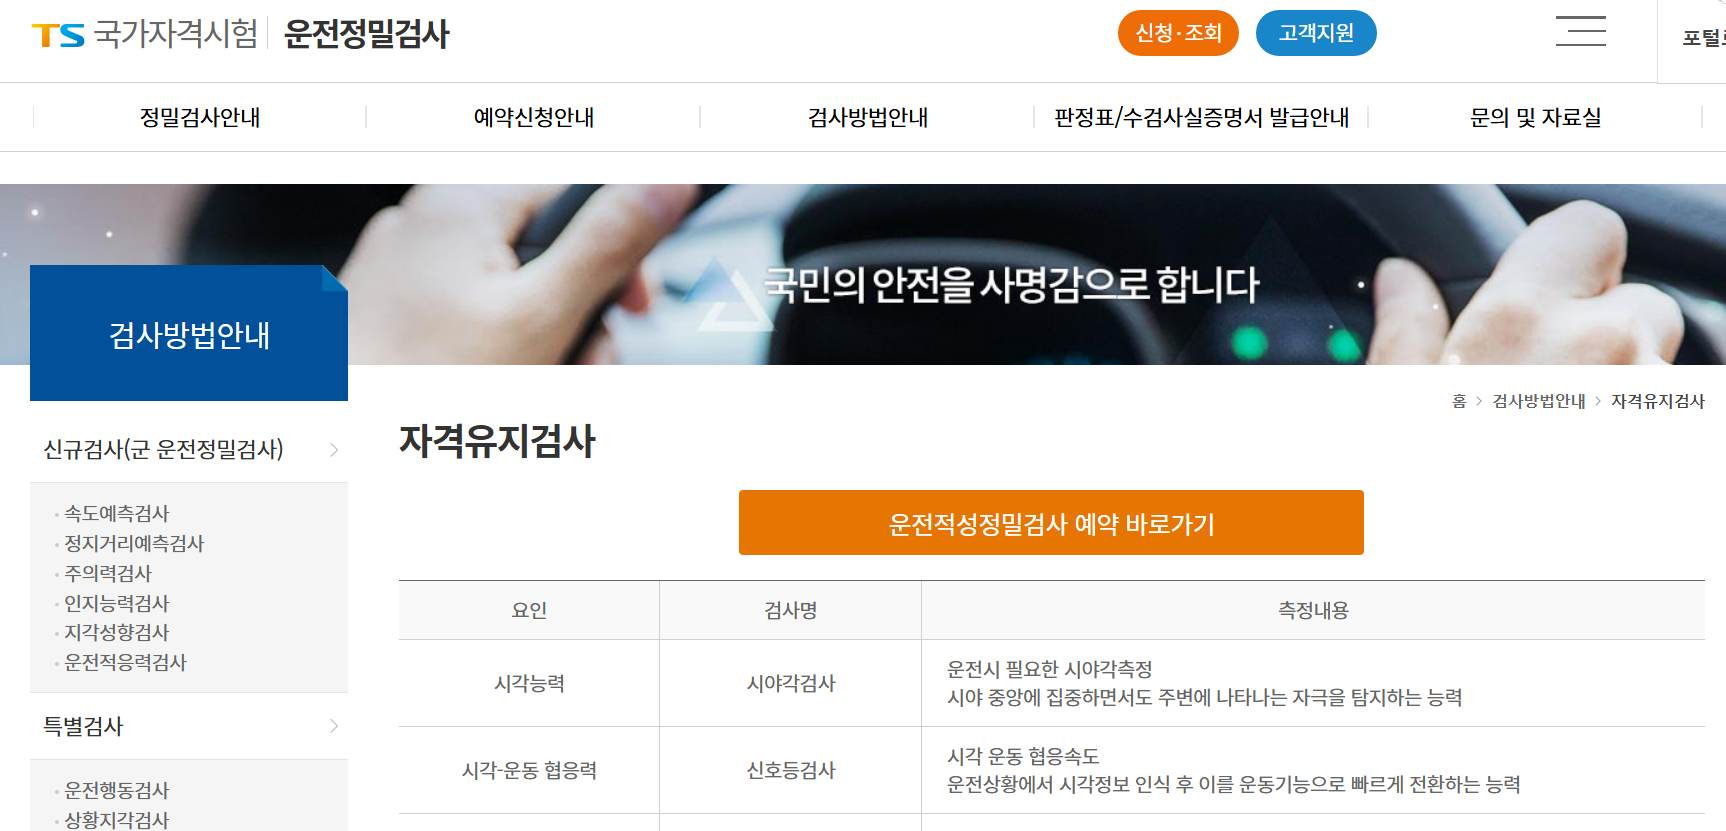Click the 시야각검사 table cell

[791, 683]
